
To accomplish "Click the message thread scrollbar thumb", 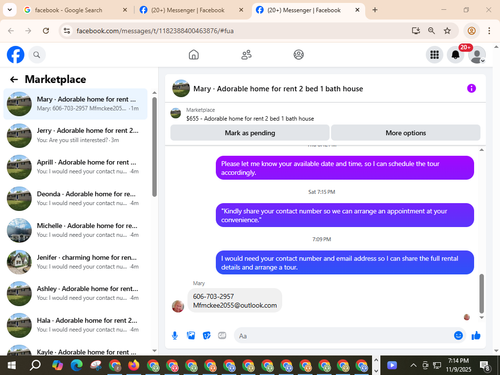I will pyautogui.click(x=481, y=293).
